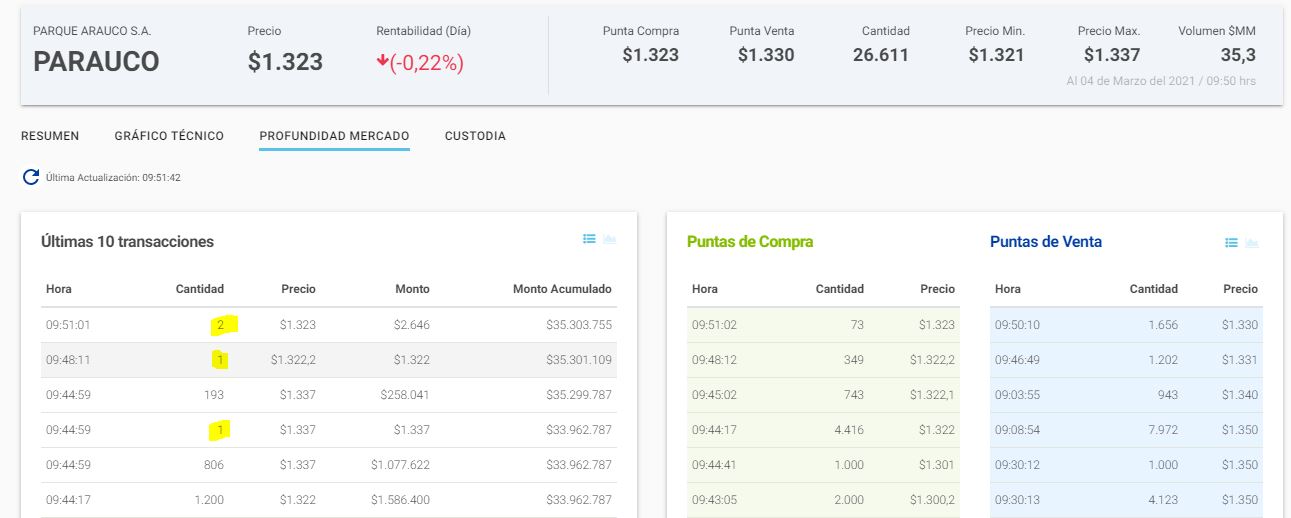1291x518 pixels.
Task: Click Precio header in Puntas de Venta table
Action: pyautogui.click(x=1240, y=289)
